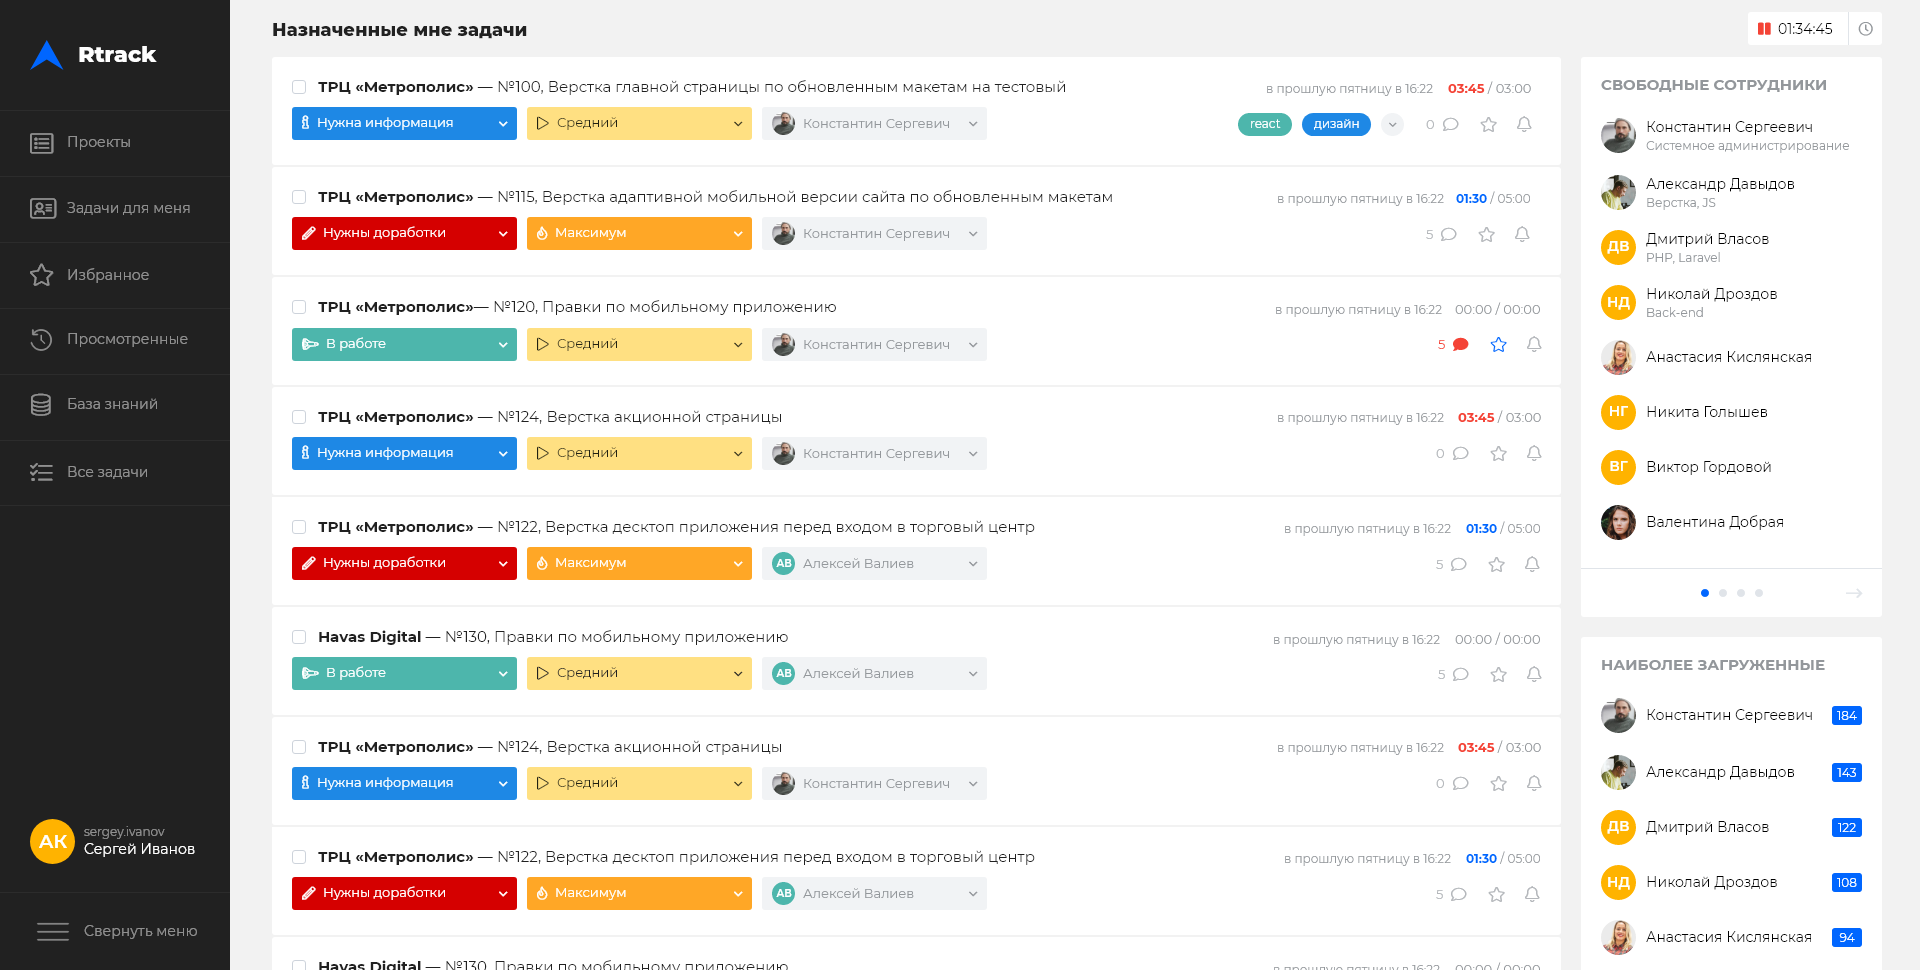Open free employee Валентина Добрая
This screenshot has width=1920, height=970.
click(1714, 522)
